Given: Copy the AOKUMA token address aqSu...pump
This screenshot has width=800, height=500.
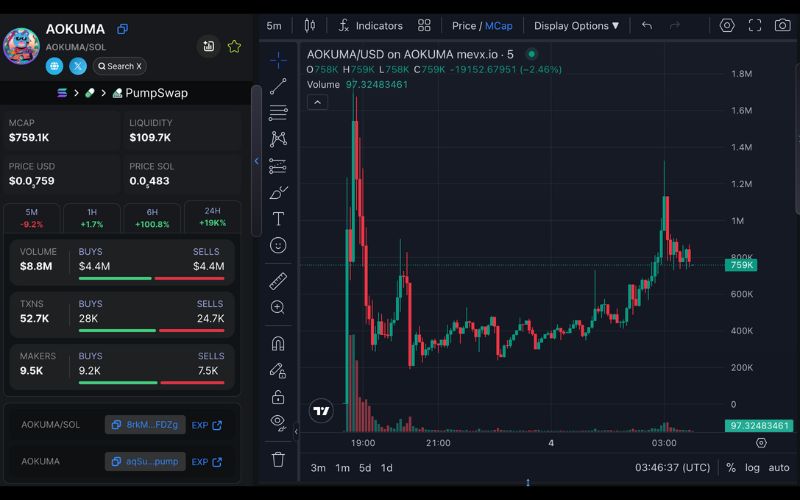Looking at the screenshot, I should coord(145,461).
